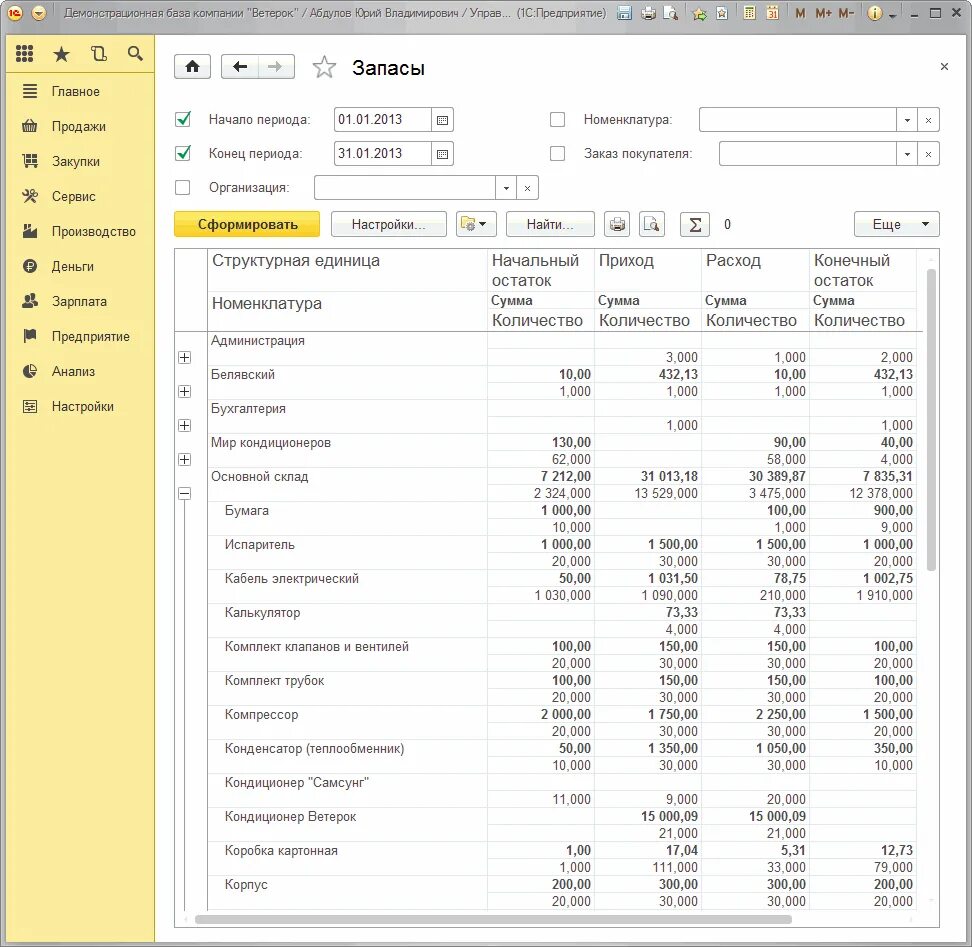972x947 pixels.
Task: Open the Сервис section
Action: click(80, 196)
